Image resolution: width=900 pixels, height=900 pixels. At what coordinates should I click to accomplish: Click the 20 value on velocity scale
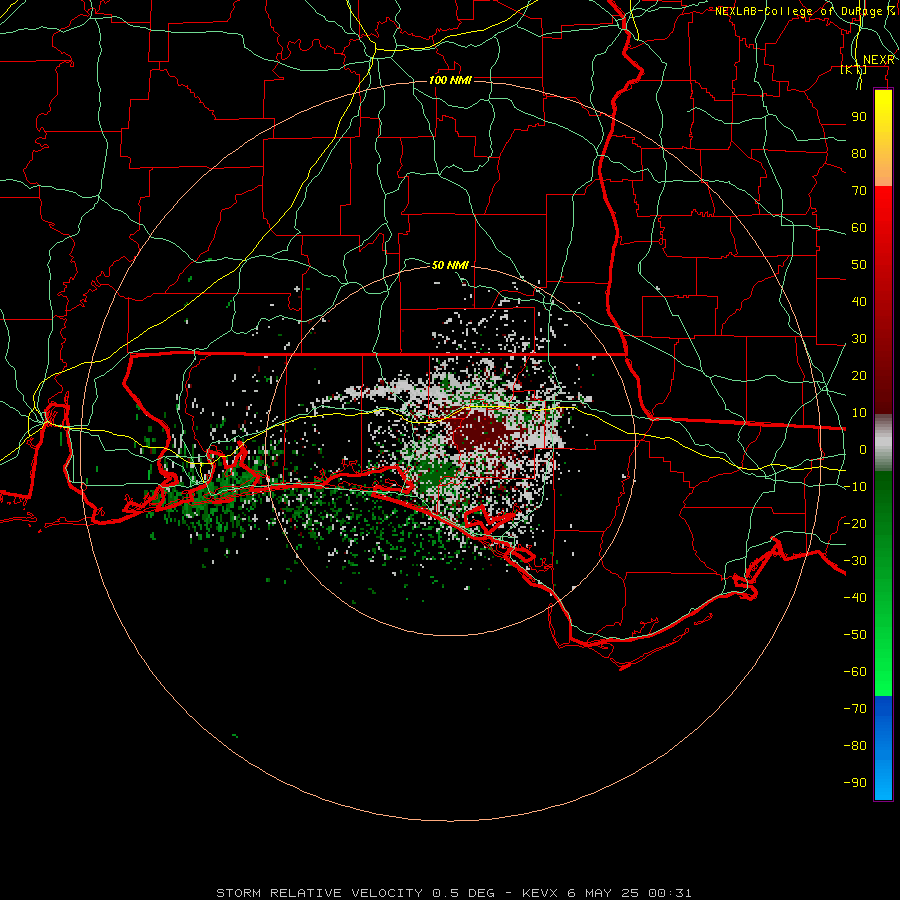859,376
